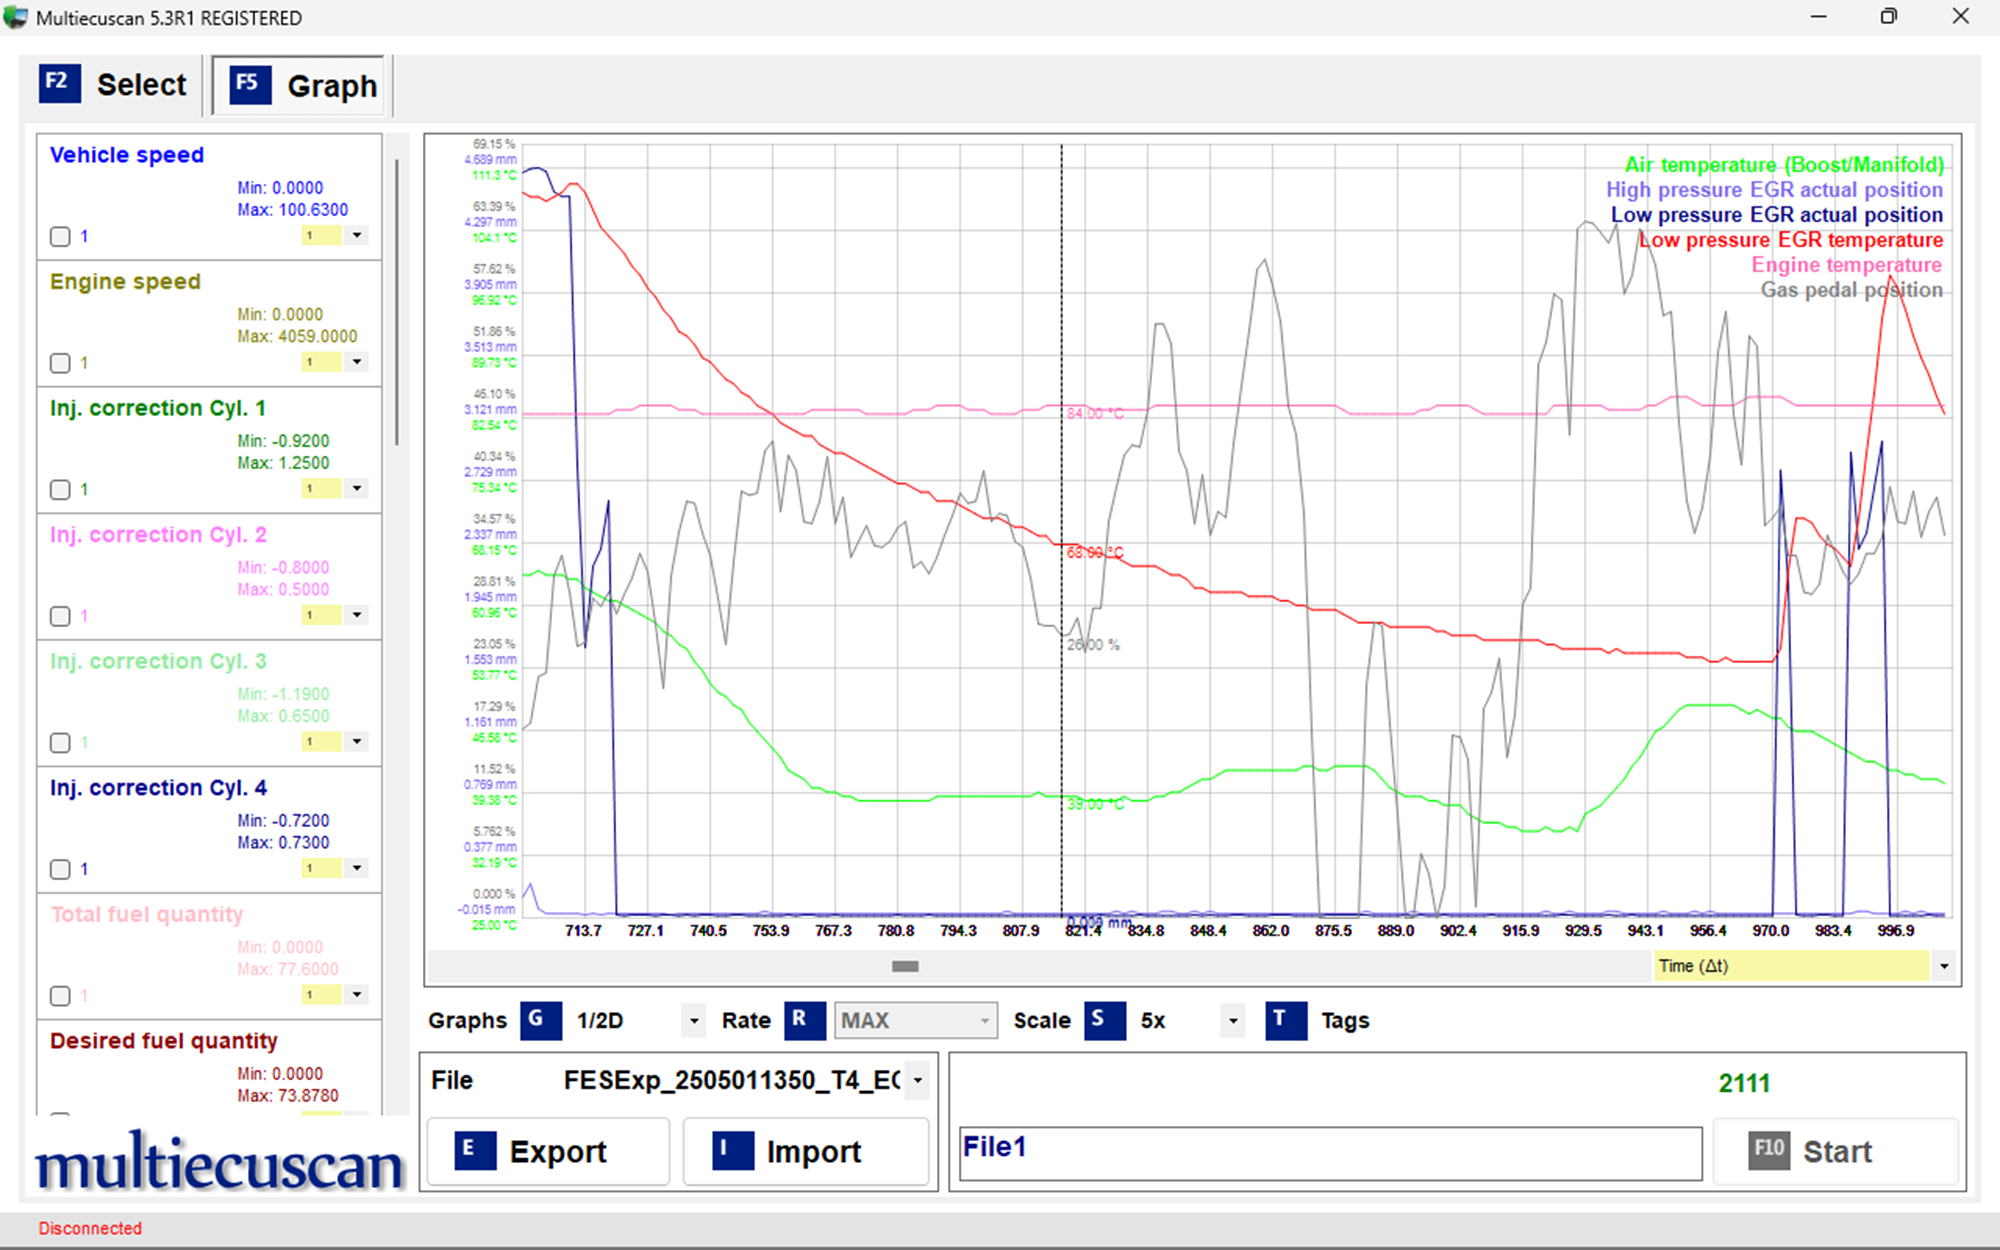Click Air temperature (Boost/Manifold) legend entry

pos(1784,165)
